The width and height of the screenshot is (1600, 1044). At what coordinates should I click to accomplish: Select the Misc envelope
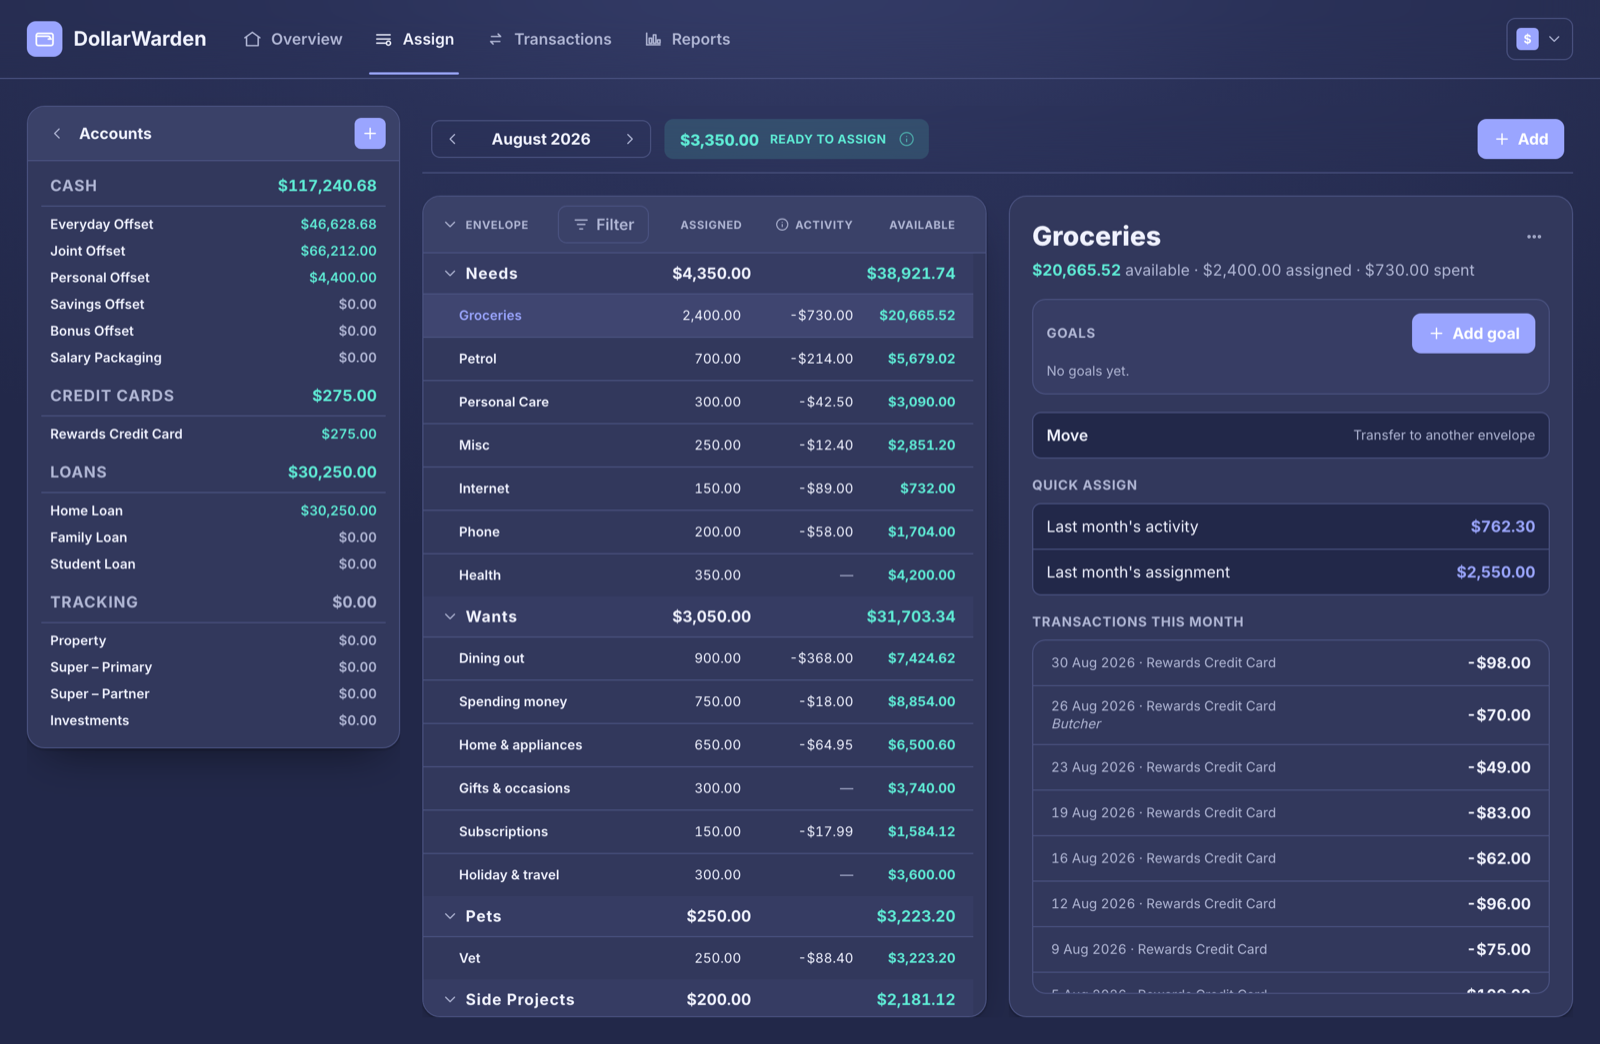coord(698,445)
